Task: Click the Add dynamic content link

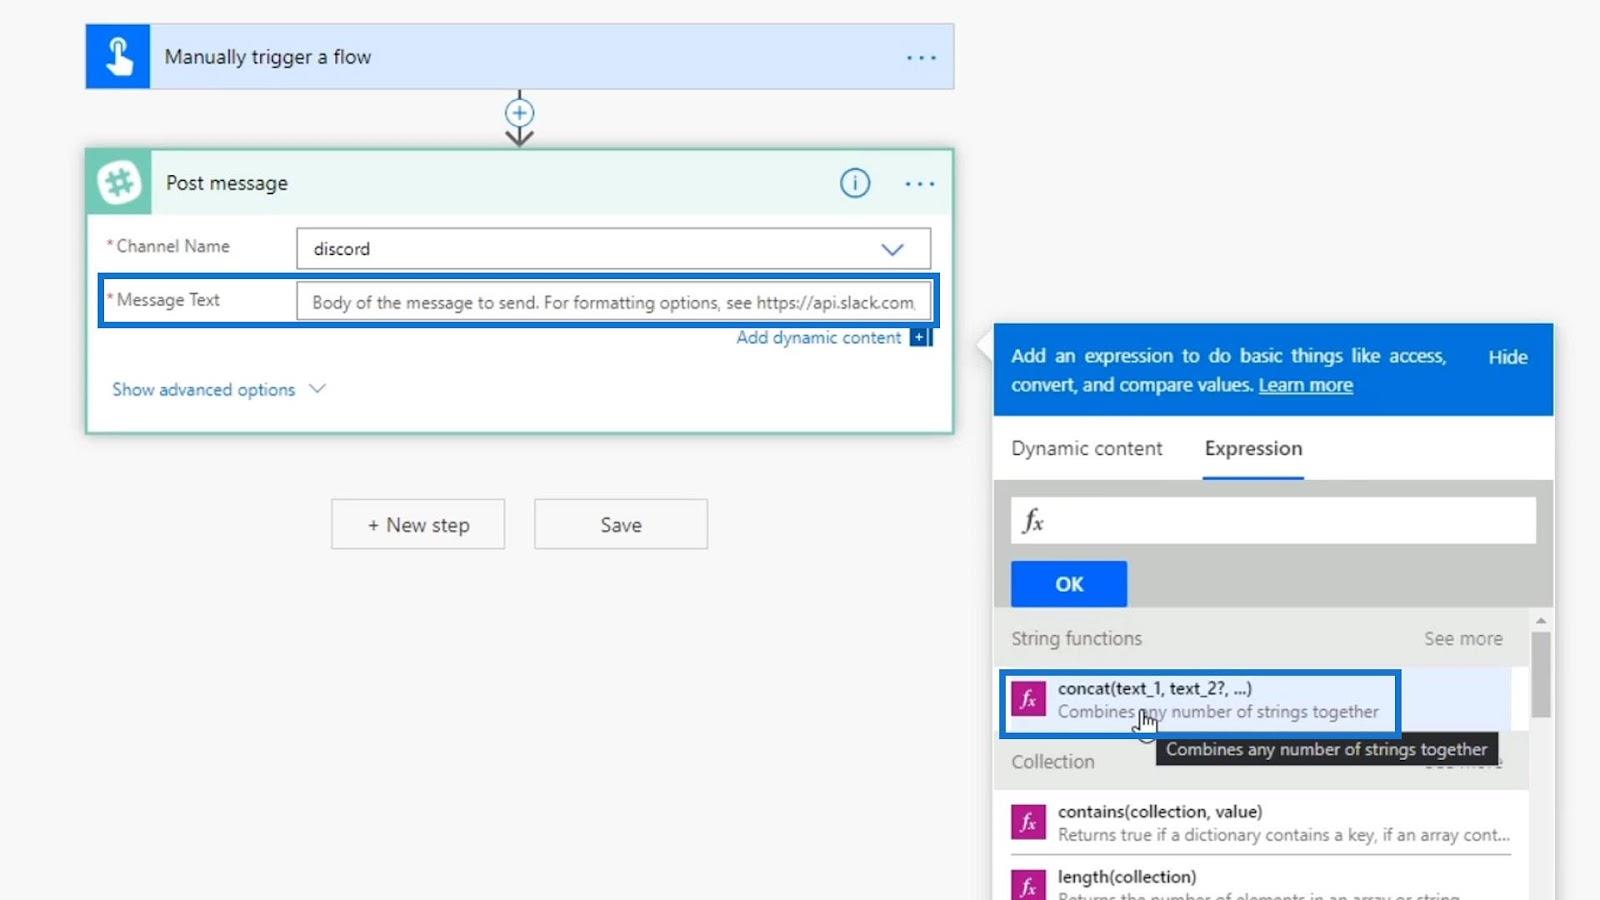Action: coord(818,338)
